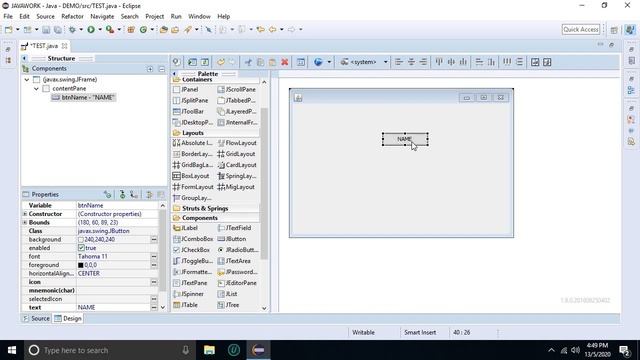640x360 pixels.
Task: Open the Navigate menu
Action: tap(102, 16)
